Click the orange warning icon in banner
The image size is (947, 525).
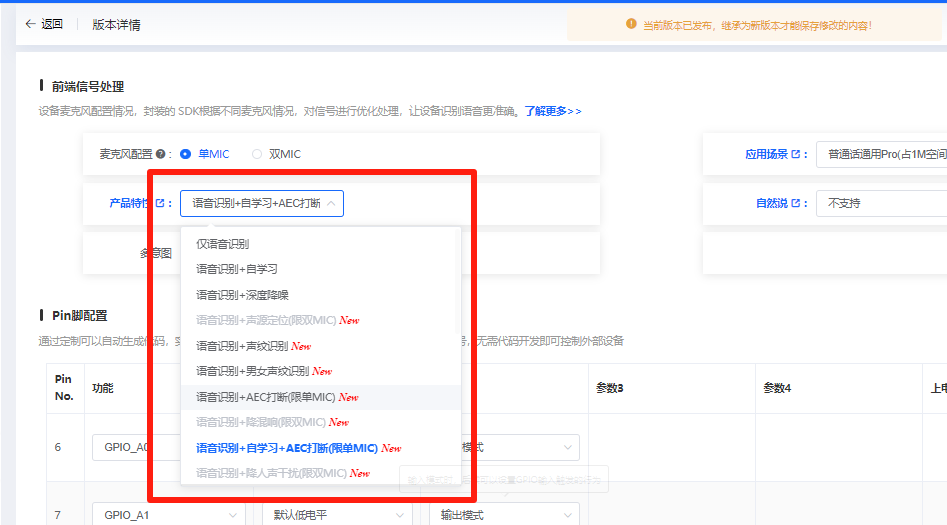(x=631, y=24)
